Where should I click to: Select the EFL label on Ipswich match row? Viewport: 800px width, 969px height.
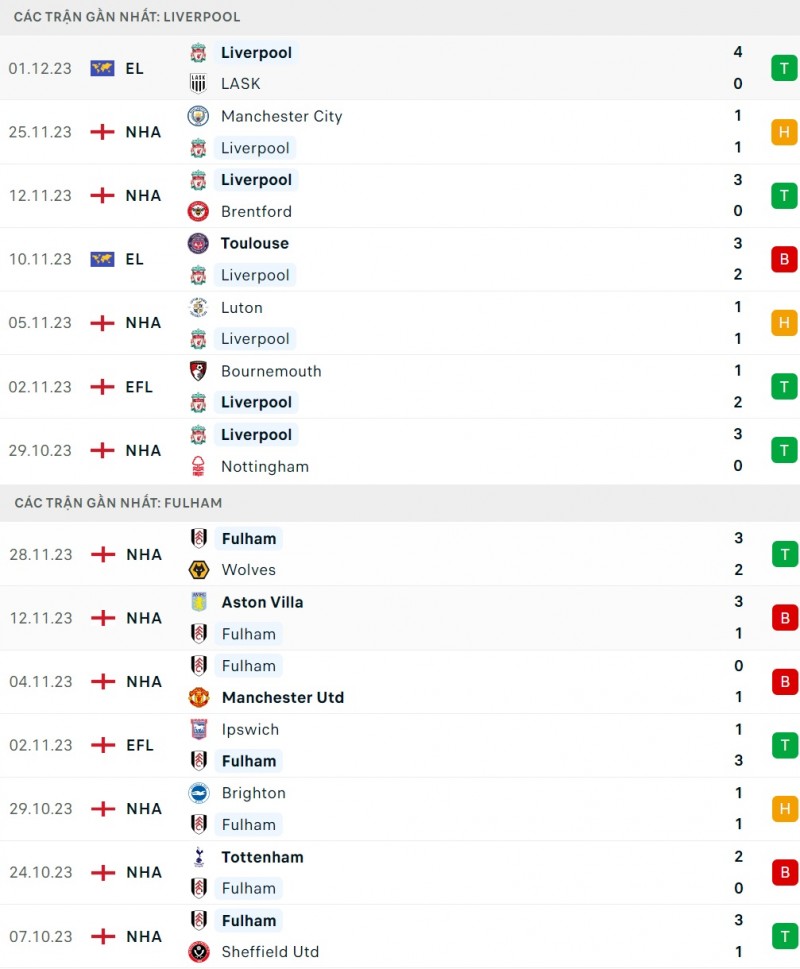[x=140, y=745]
